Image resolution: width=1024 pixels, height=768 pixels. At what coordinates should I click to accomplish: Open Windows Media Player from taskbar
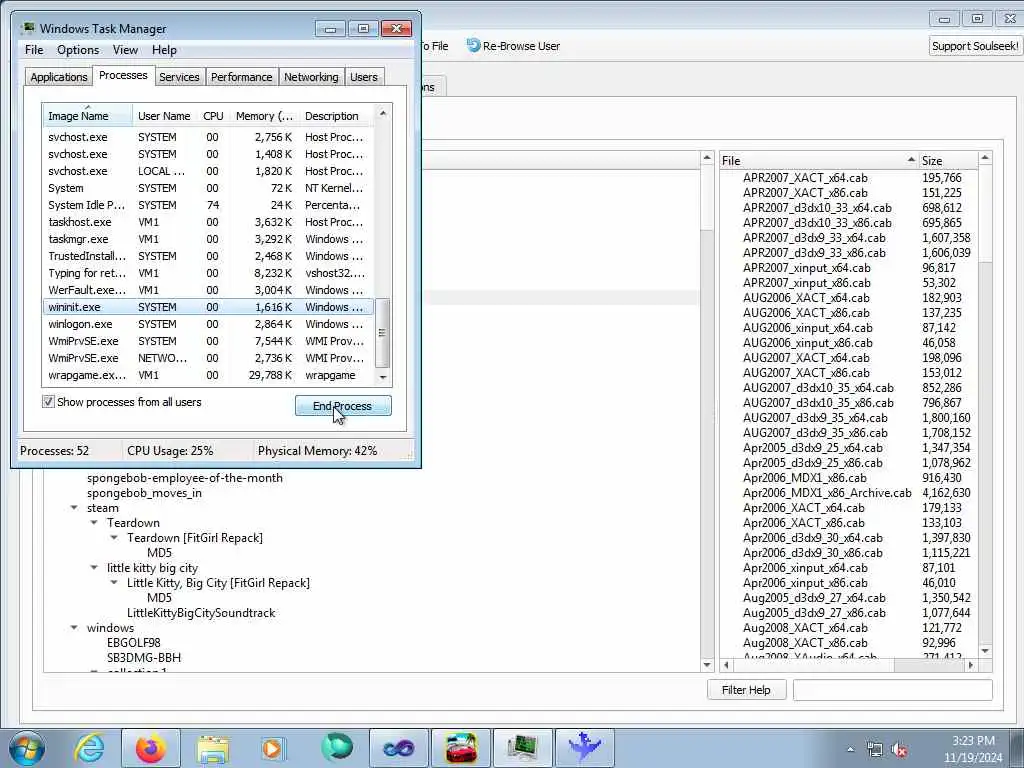click(x=273, y=748)
